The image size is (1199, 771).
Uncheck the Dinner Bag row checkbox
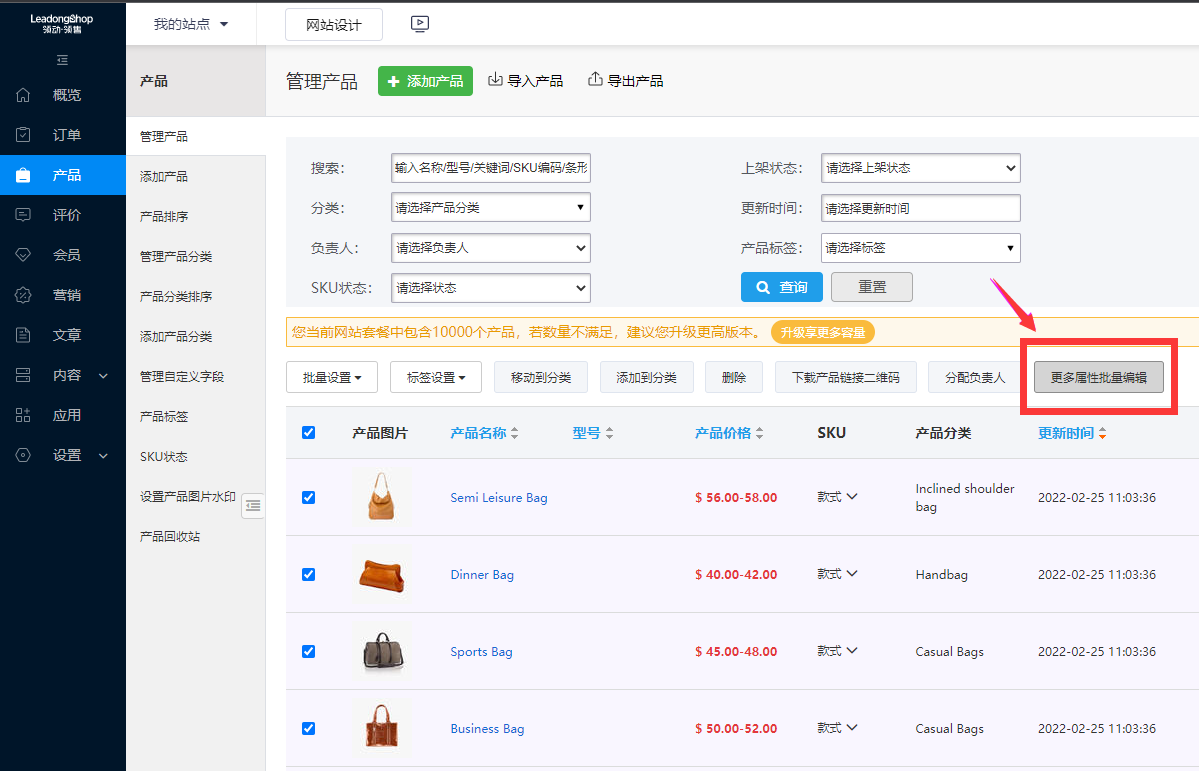(x=308, y=574)
